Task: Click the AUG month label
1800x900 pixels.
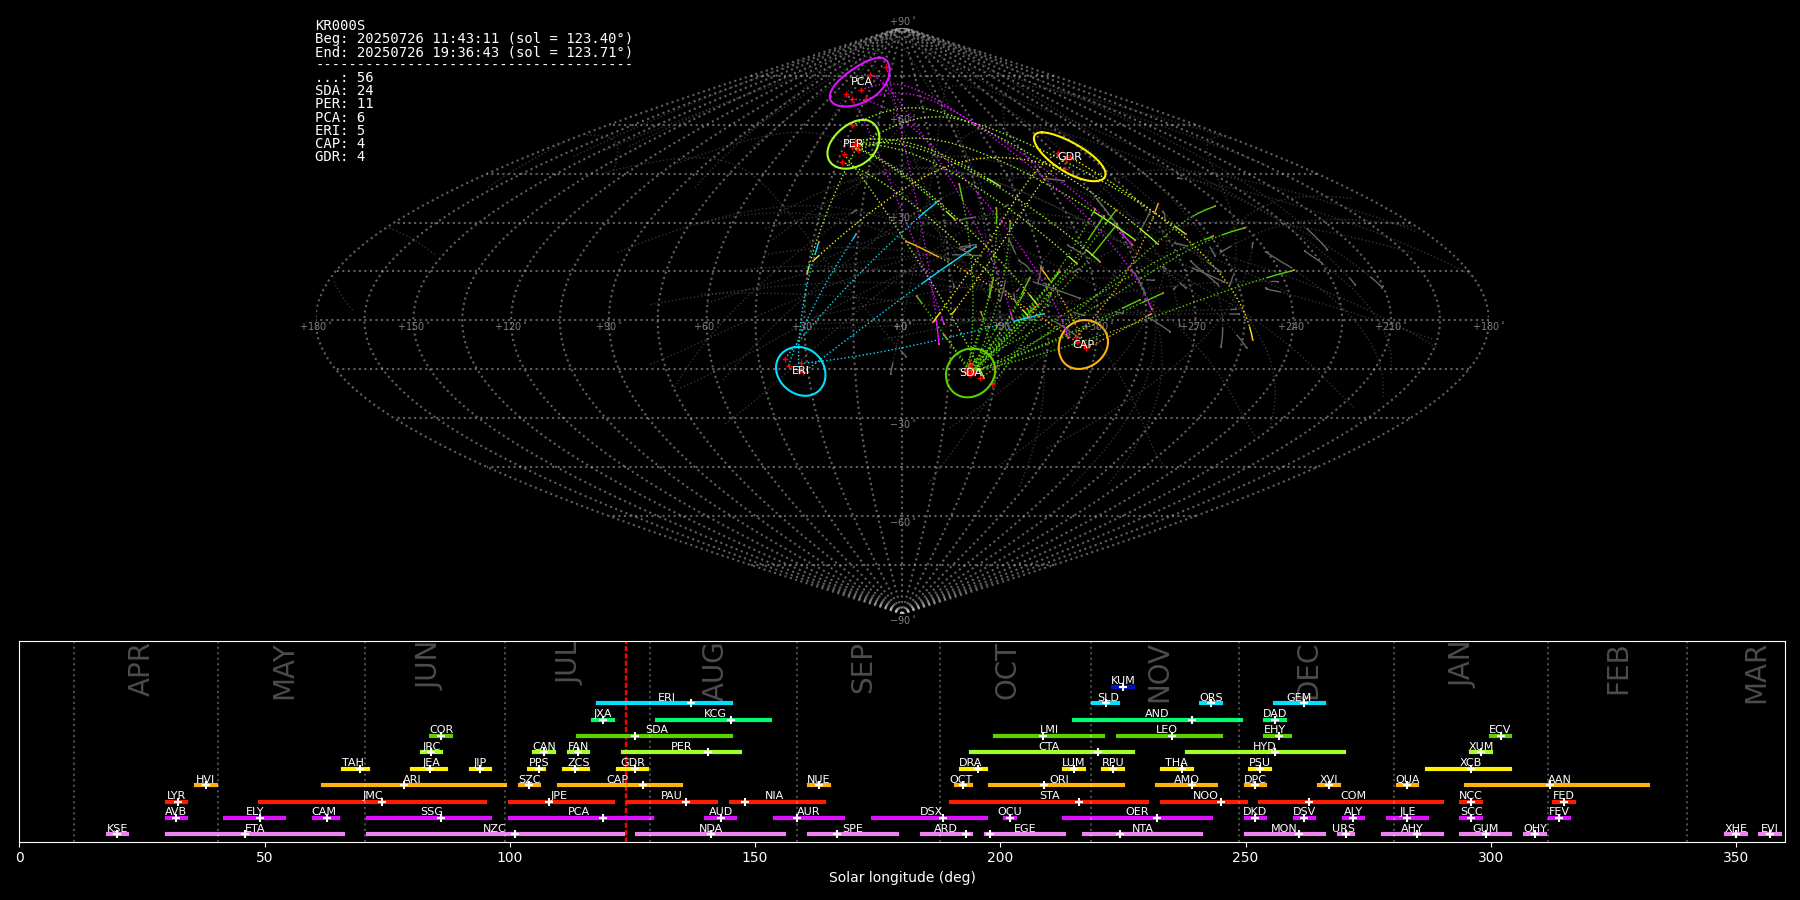Action: [713, 672]
